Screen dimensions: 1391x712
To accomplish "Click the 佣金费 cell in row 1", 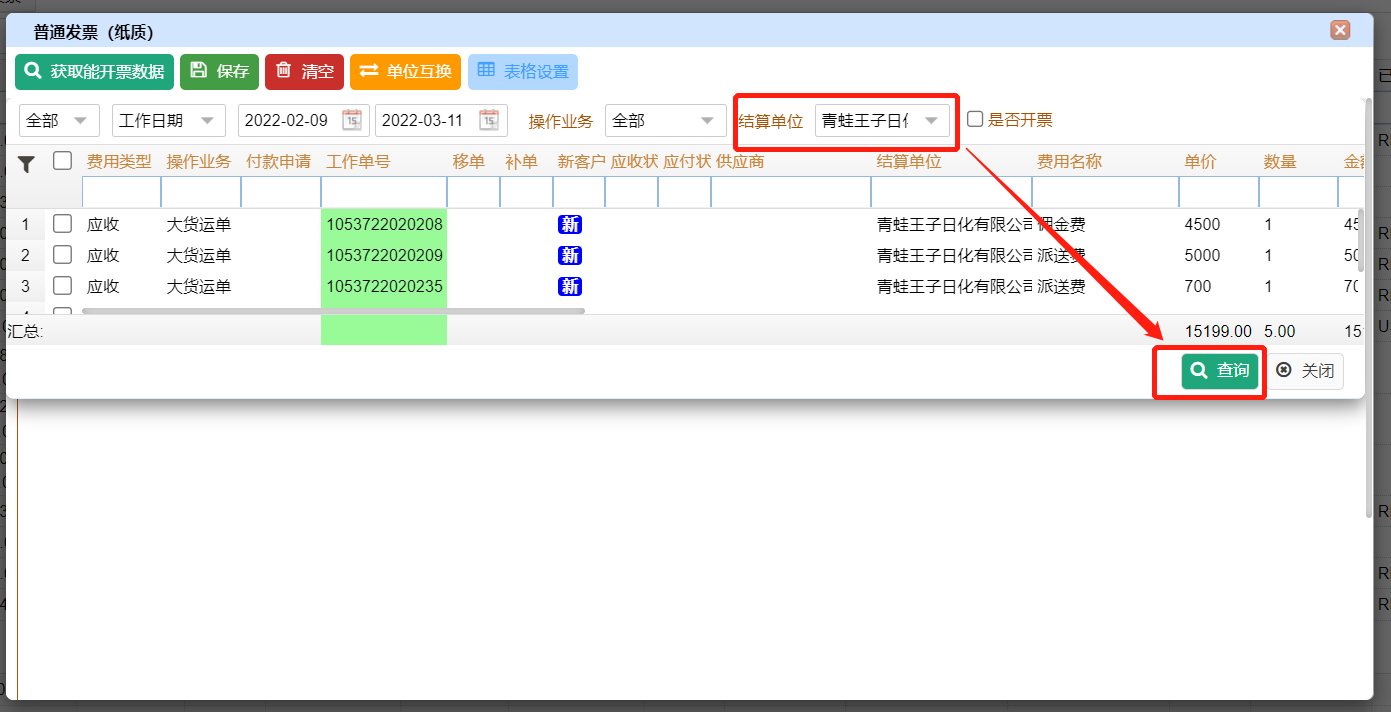I will (1061, 225).
